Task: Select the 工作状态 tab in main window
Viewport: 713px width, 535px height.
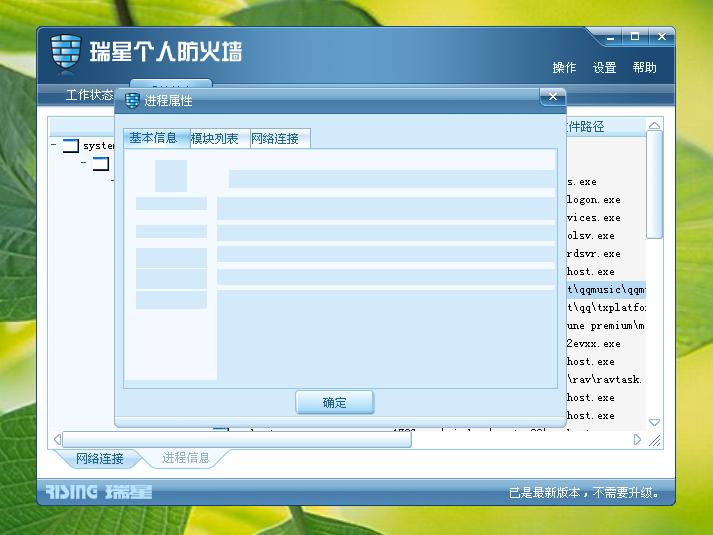Action: pos(89,95)
